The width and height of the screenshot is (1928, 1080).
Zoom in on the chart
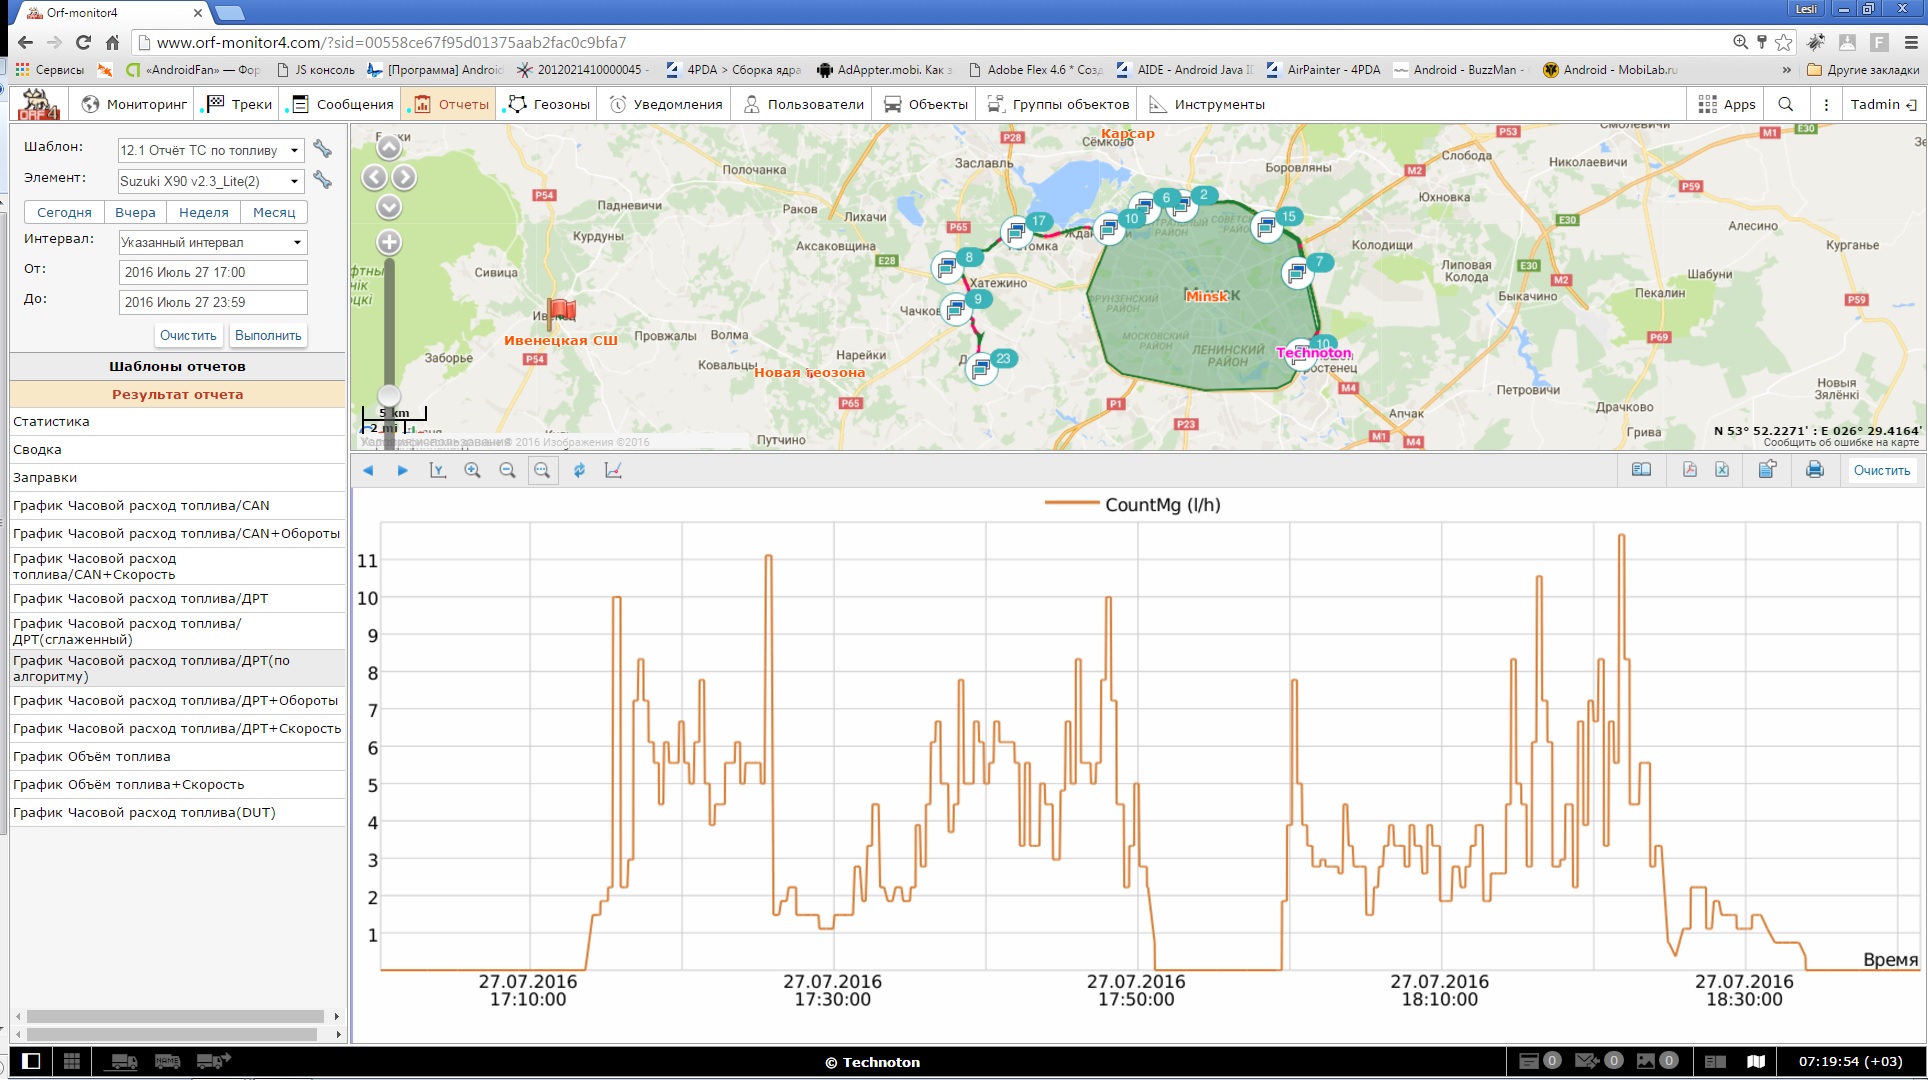tap(472, 470)
